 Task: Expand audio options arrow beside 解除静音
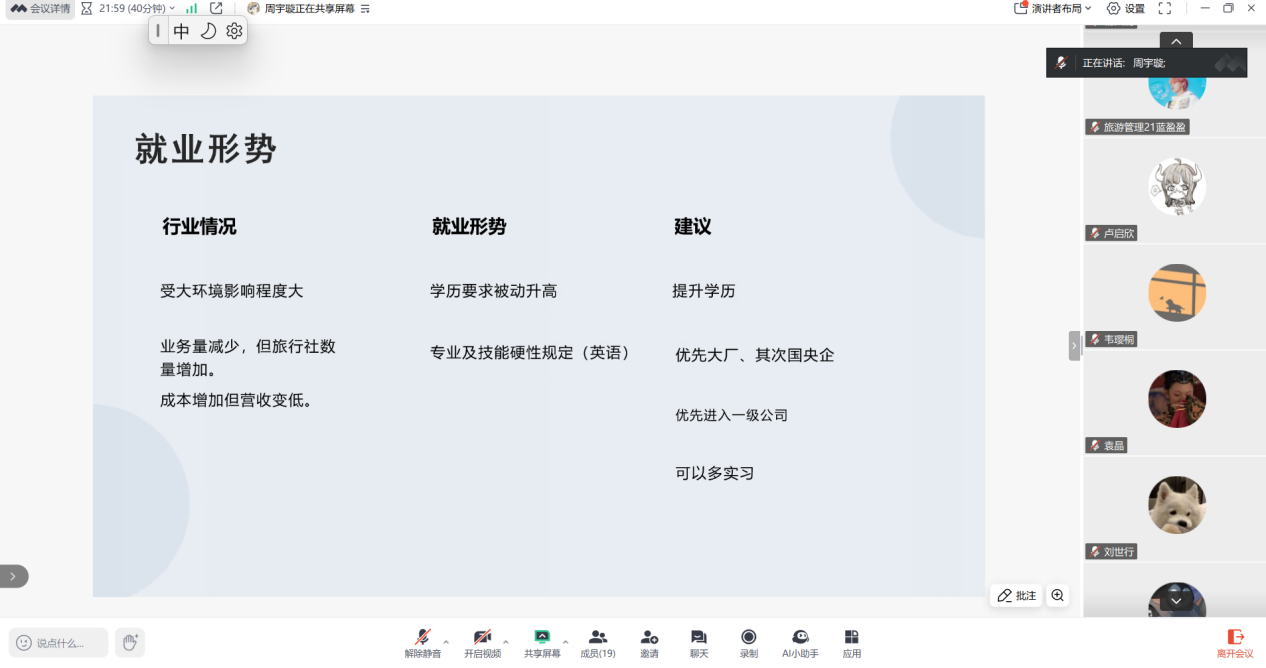point(446,641)
